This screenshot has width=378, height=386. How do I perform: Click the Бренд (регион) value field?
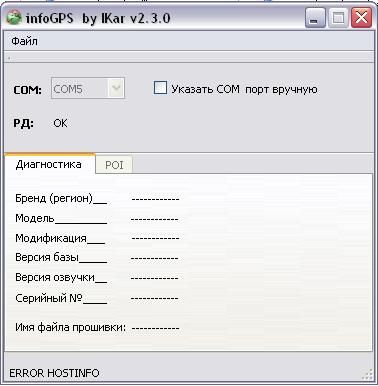(155, 199)
